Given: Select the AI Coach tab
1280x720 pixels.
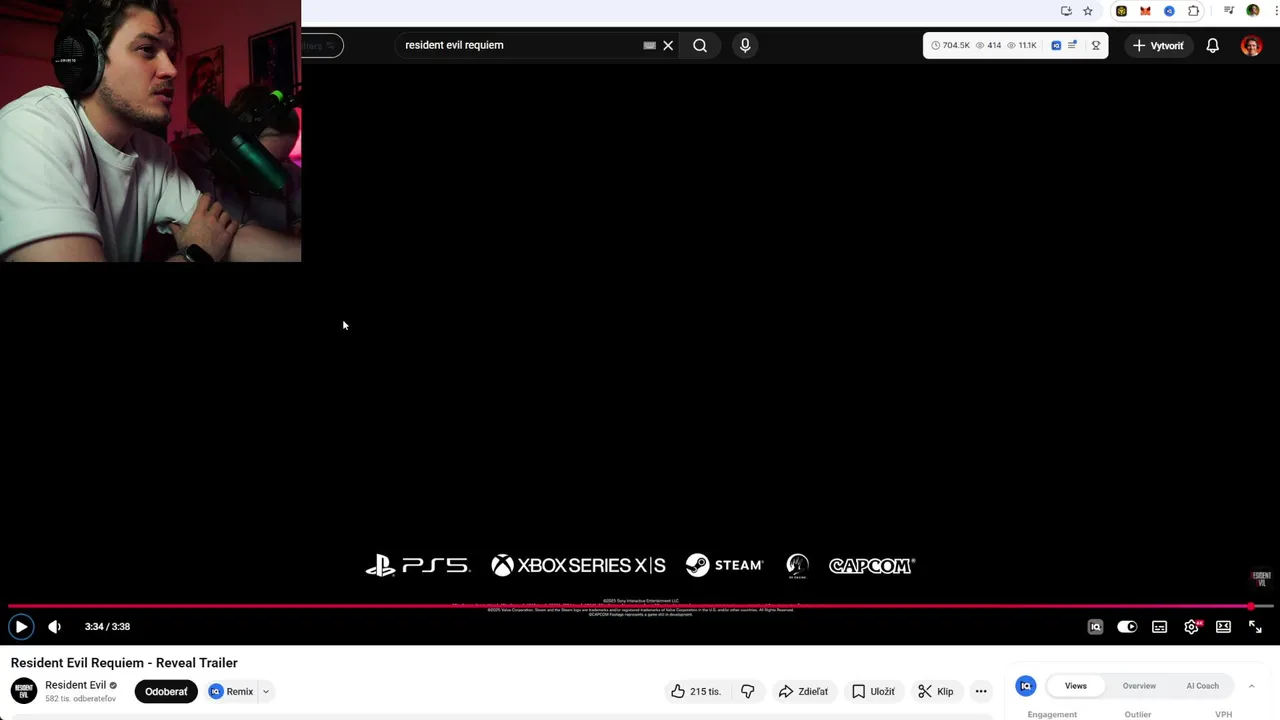Looking at the screenshot, I should click(1202, 686).
